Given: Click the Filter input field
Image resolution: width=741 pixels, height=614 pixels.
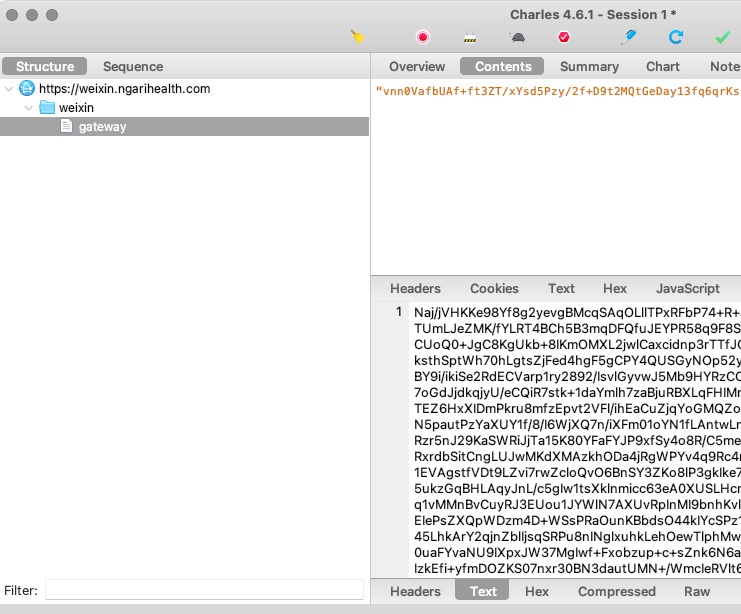Looking at the screenshot, I should (x=204, y=590).
